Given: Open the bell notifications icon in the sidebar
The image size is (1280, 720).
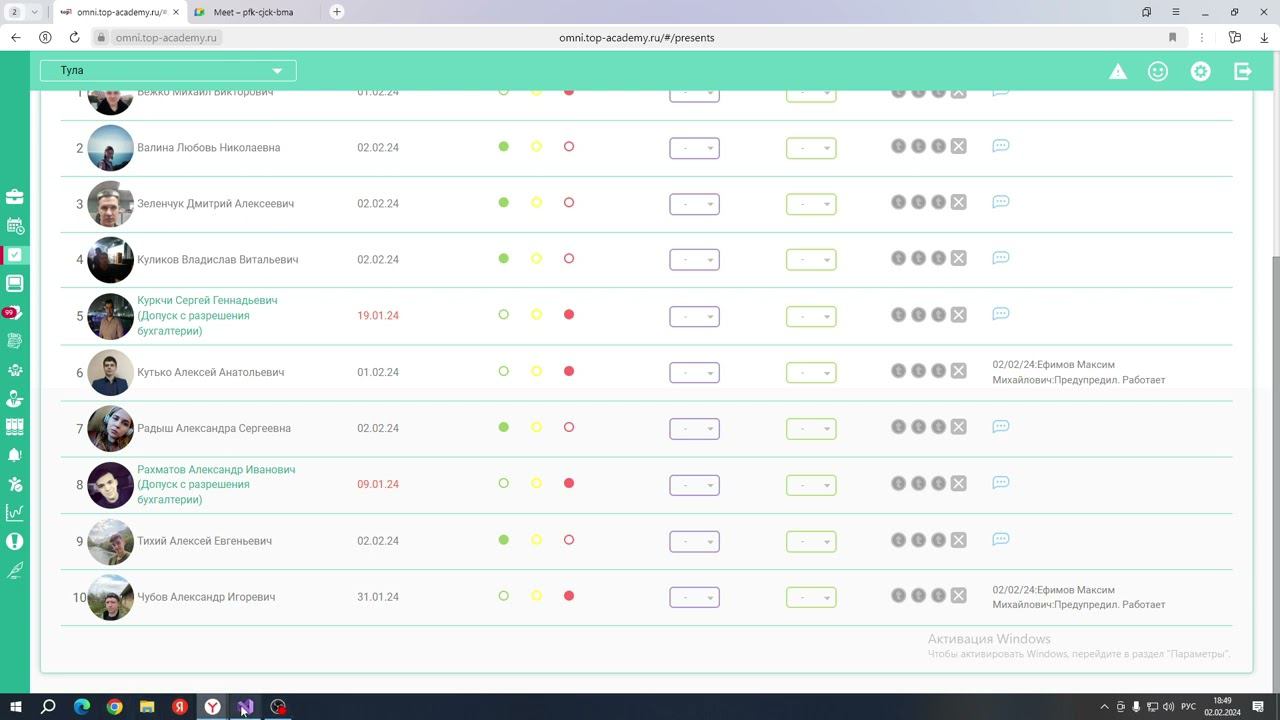Looking at the screenshot, I should pyautogui.click(x=15, y=455).
